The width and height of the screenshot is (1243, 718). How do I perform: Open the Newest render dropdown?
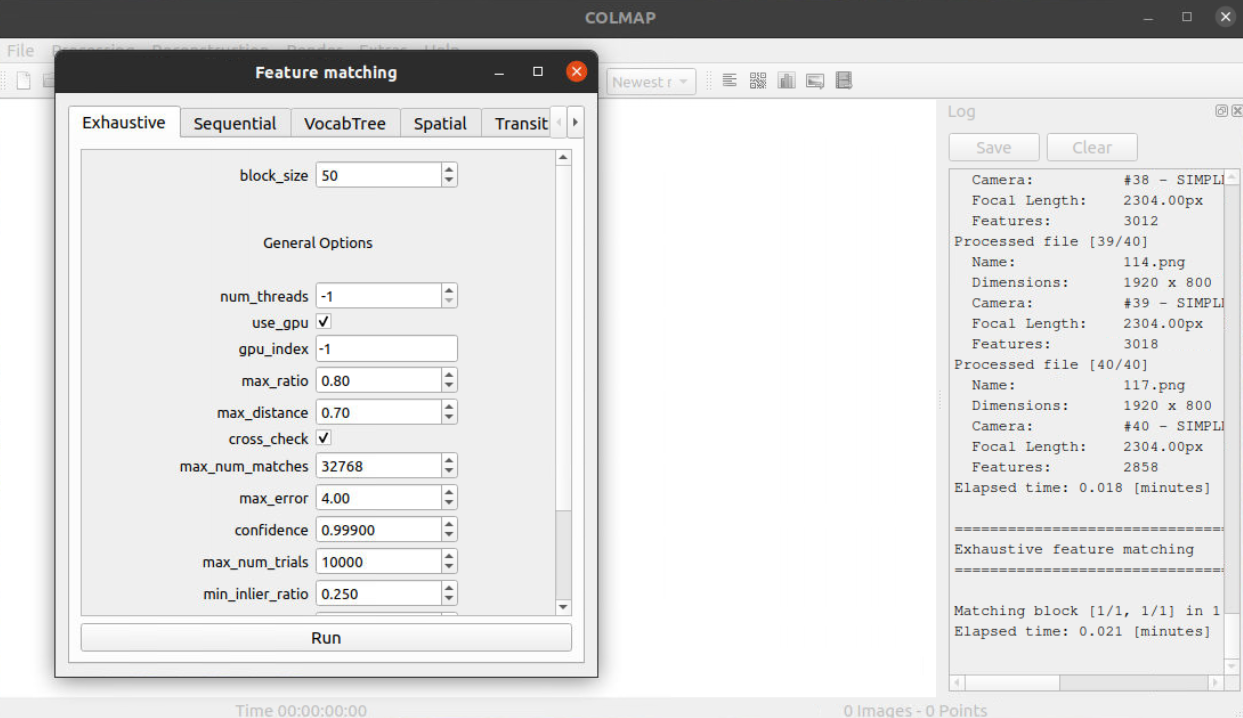(x=652, y=82)
